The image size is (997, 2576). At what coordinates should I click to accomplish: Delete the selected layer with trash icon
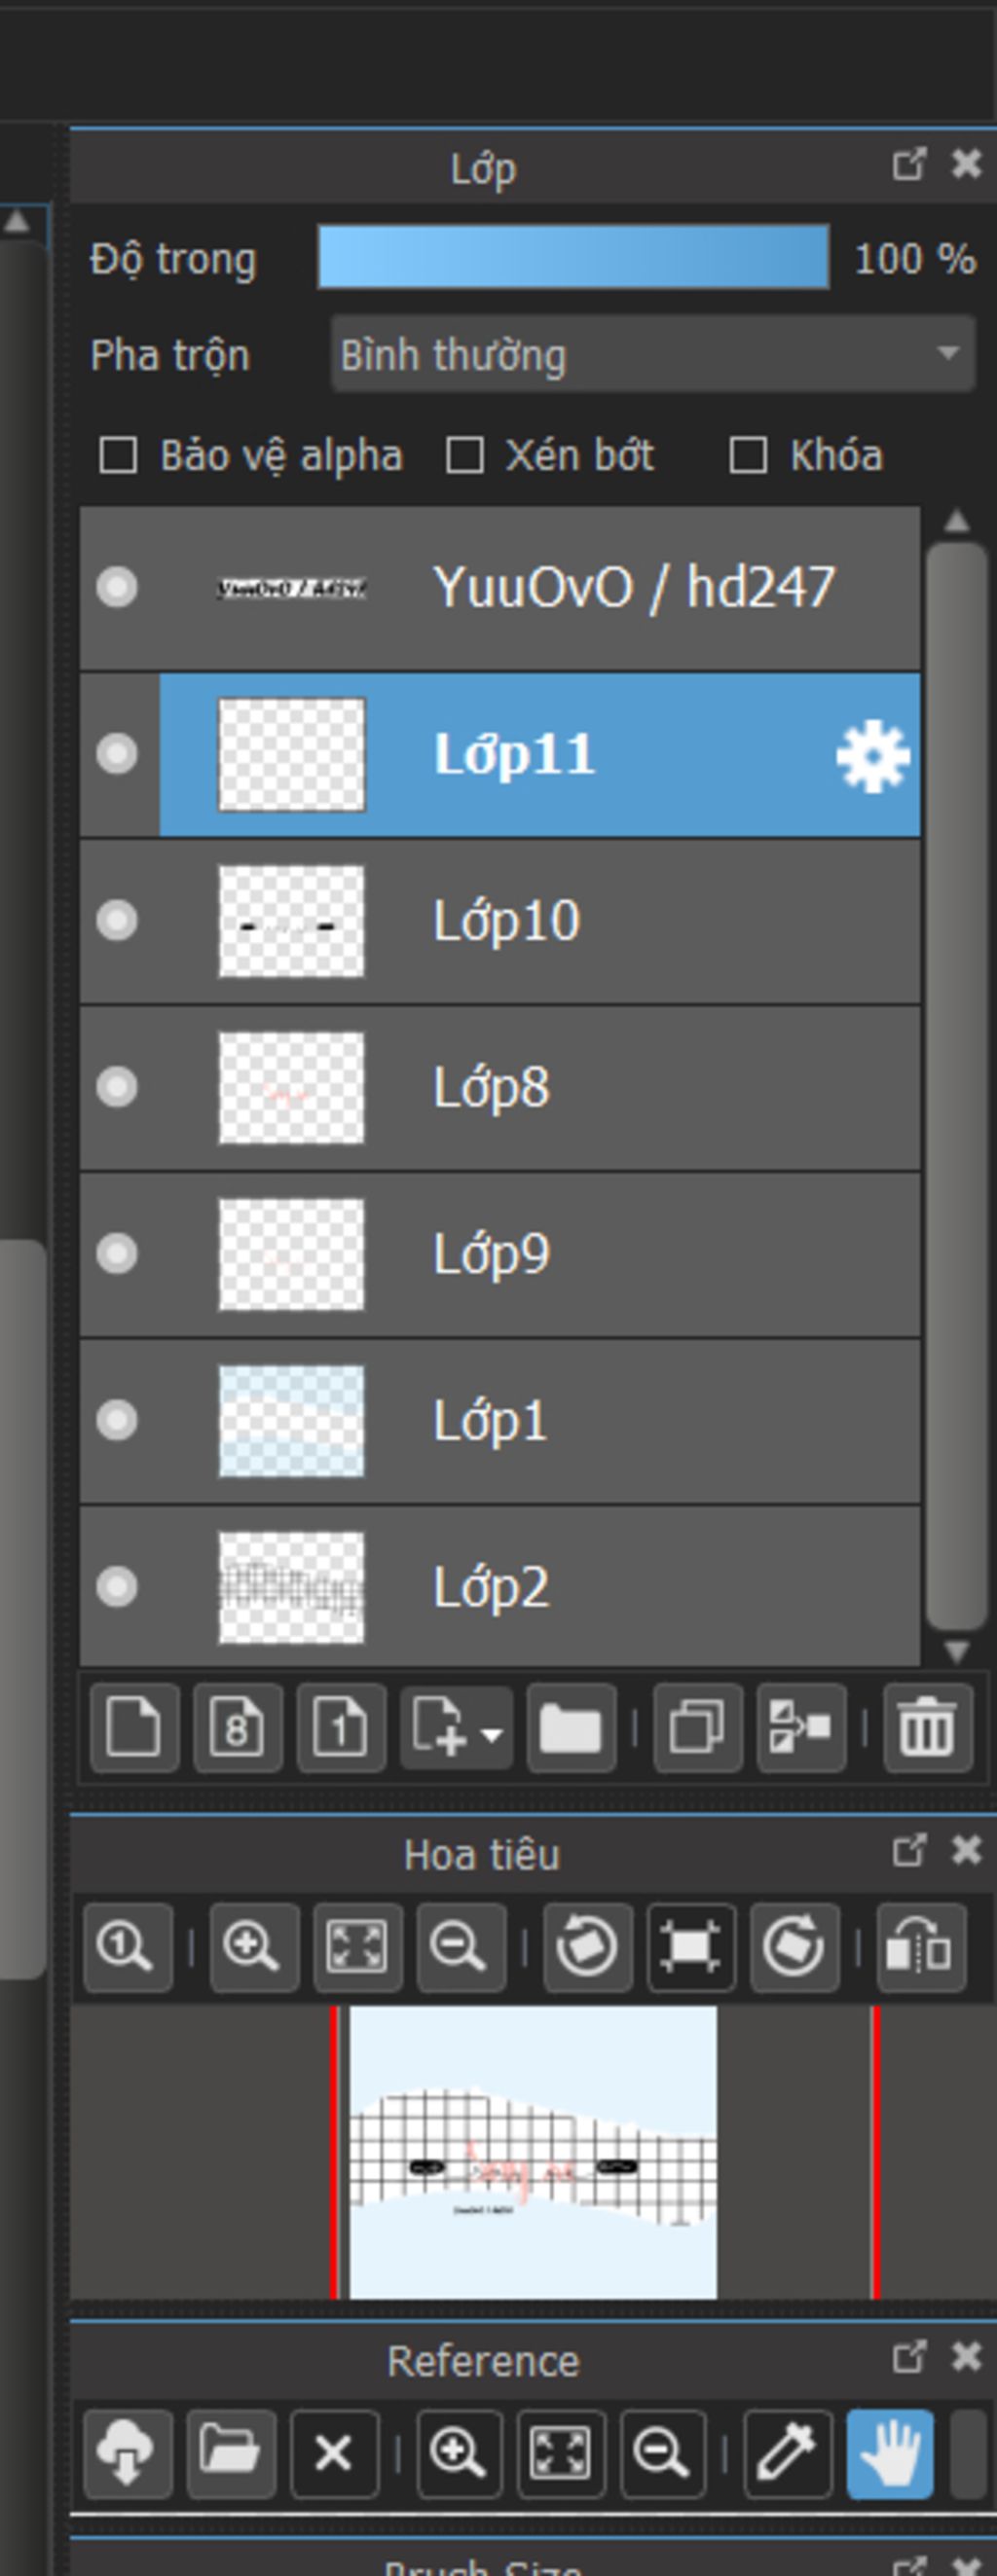coord(927,1727)
